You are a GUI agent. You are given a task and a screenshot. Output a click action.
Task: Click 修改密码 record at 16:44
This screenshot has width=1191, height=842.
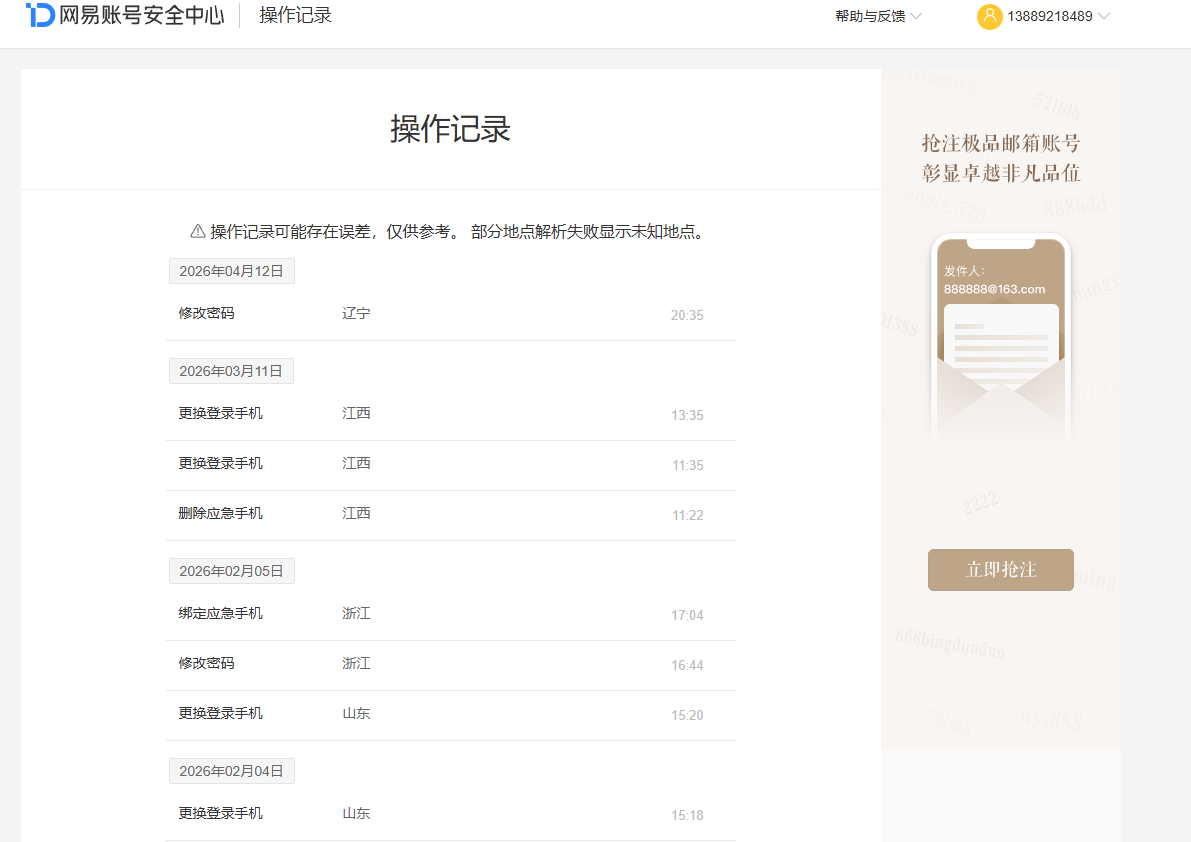[x=207, y=664]
